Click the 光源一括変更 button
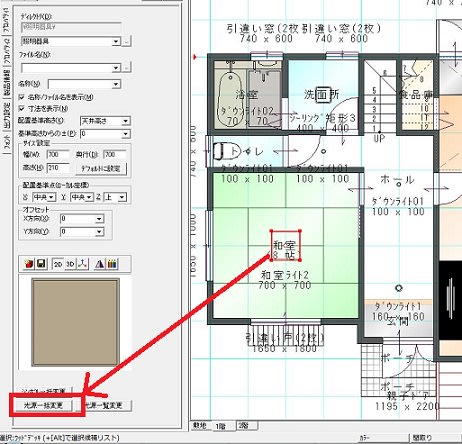This screenshot has height=444, width=462. click(x=44, y=405)
